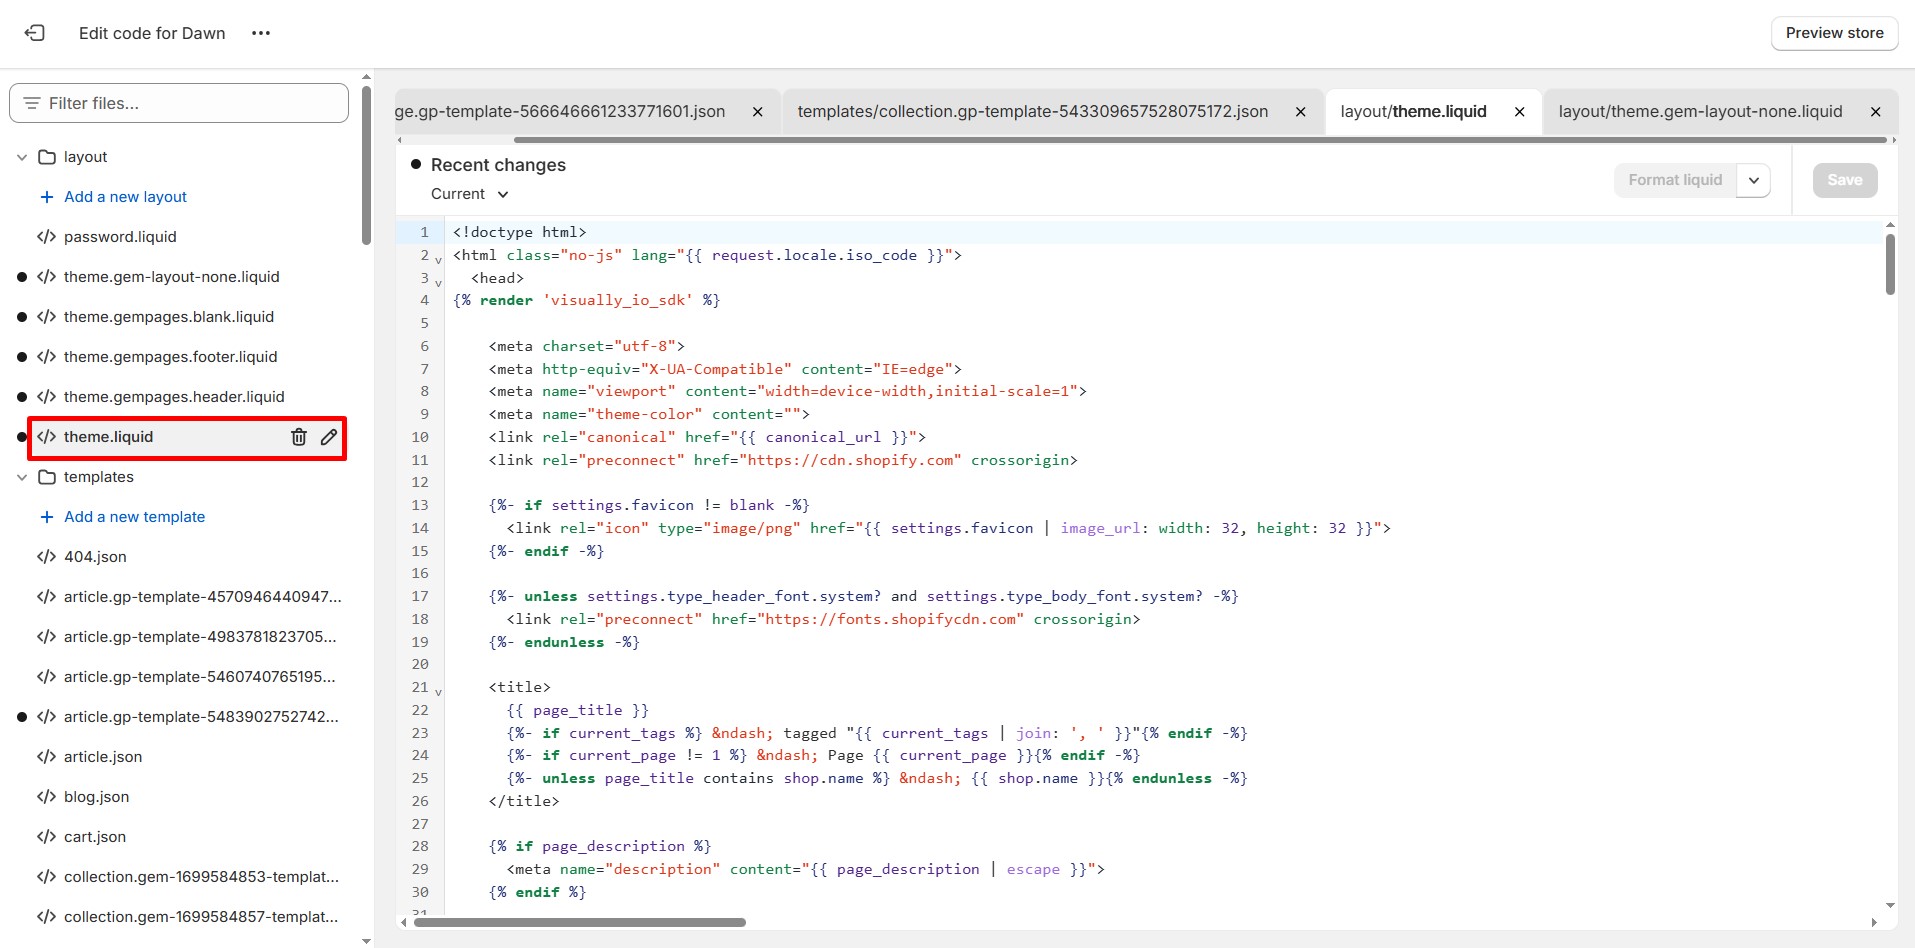The height and width of the screenshot is (948, 1915).
Task: Open the Format liquid dropdown arrow
Action: [1754, 180]
